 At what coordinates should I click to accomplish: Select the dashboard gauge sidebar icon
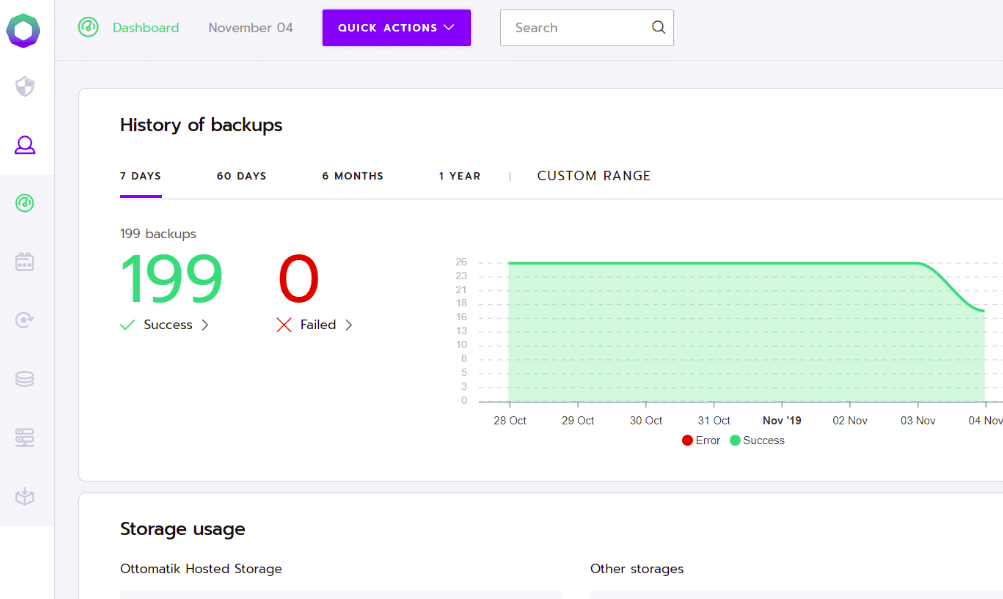(x=25, y=204)
